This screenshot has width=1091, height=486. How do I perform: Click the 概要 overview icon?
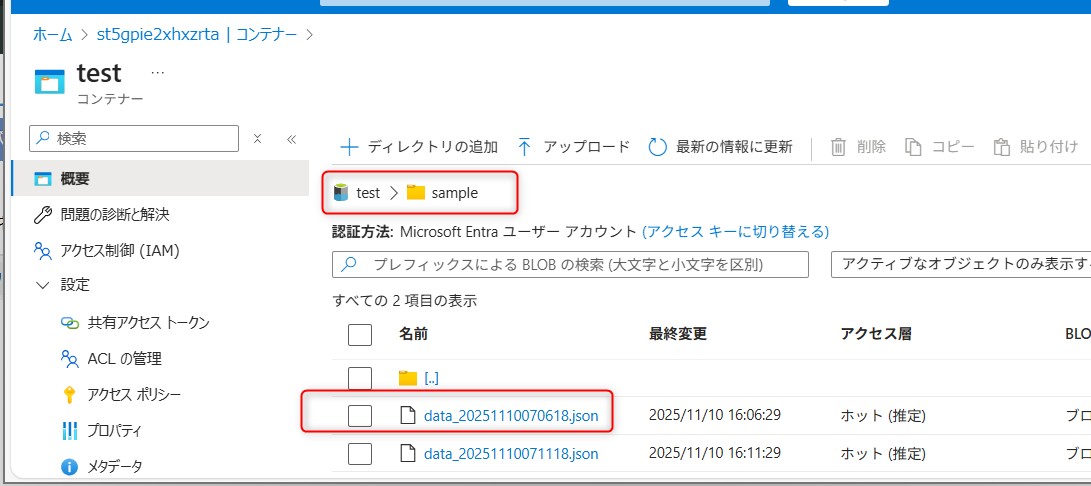[x=43, y=179]
